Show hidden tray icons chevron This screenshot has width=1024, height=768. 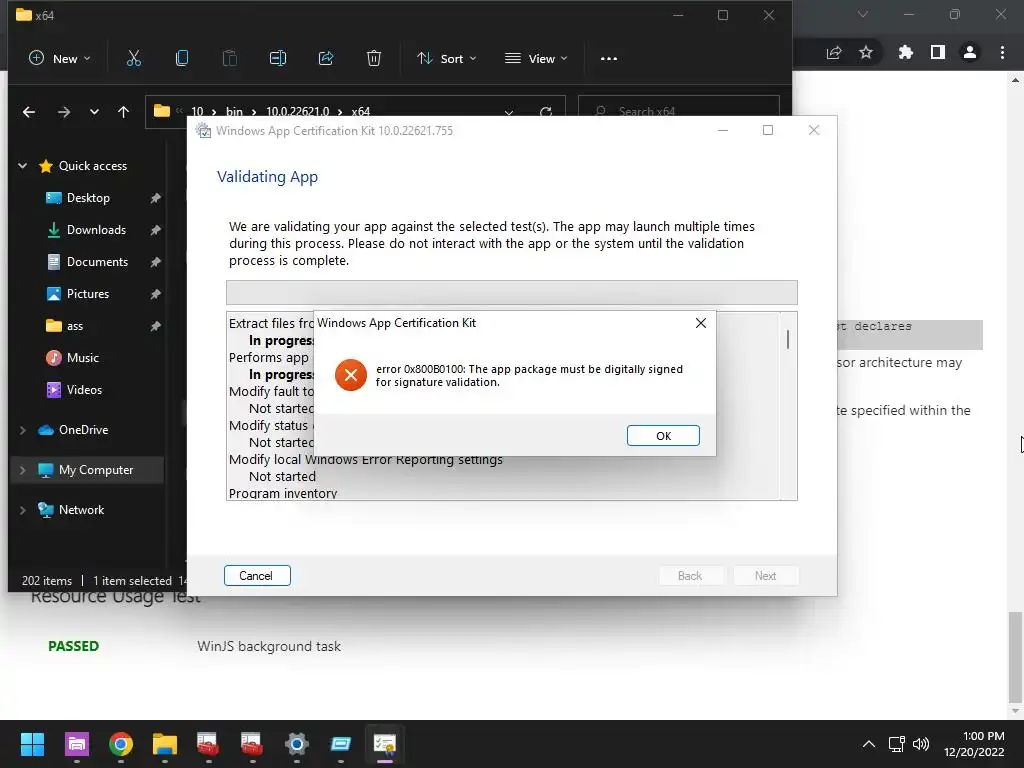(869, 744)
